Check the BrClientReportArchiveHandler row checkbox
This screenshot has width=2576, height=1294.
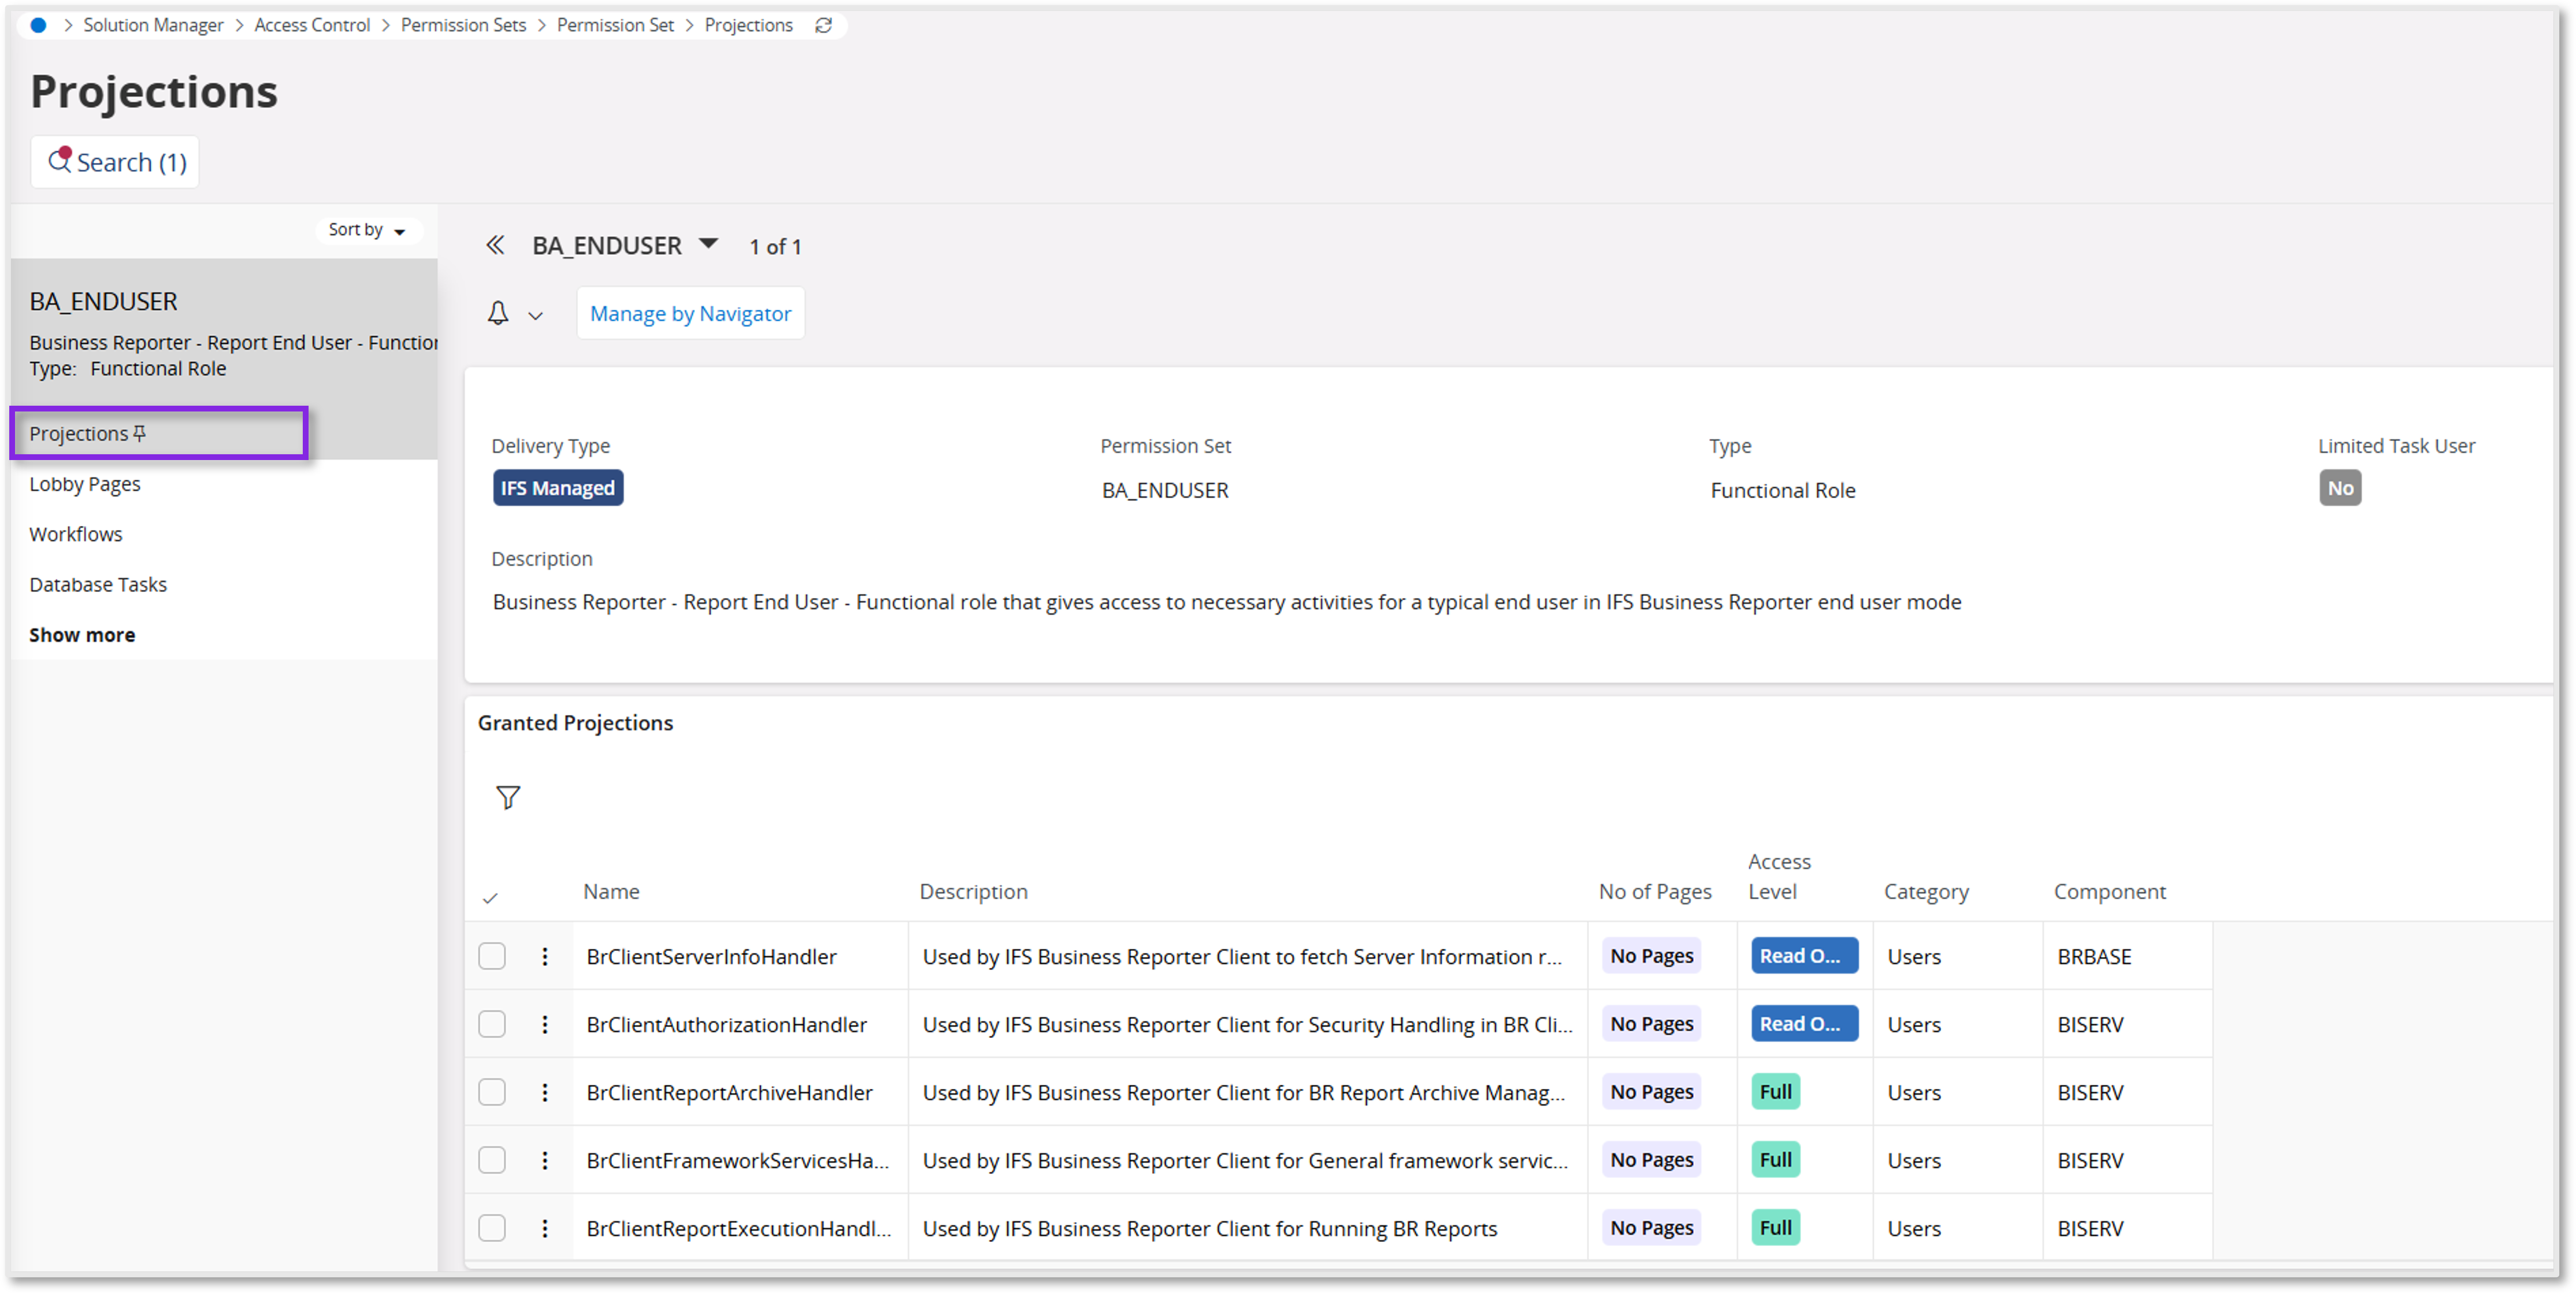491,1092
